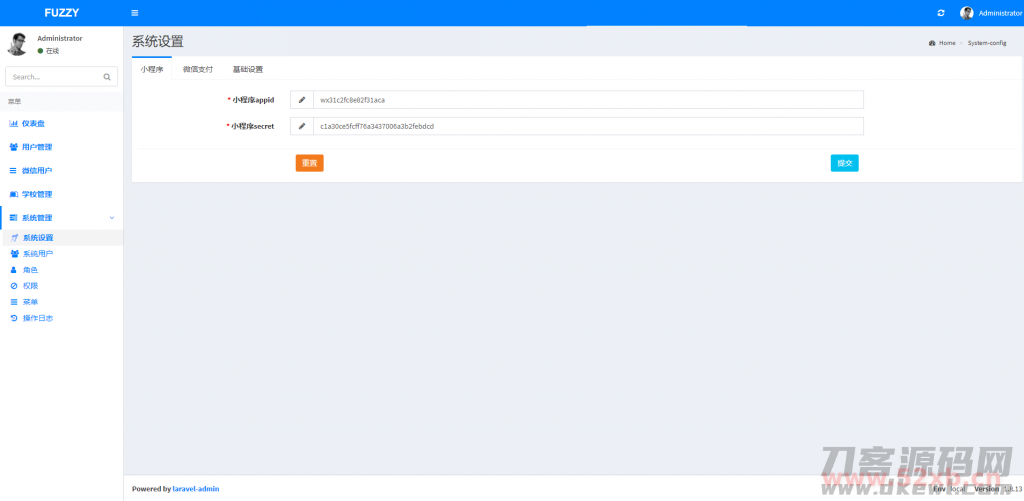This screenshot has width=1024, height=501.
Task: Select 权限 permissions submenu item
Action: (x=30, y=286)
